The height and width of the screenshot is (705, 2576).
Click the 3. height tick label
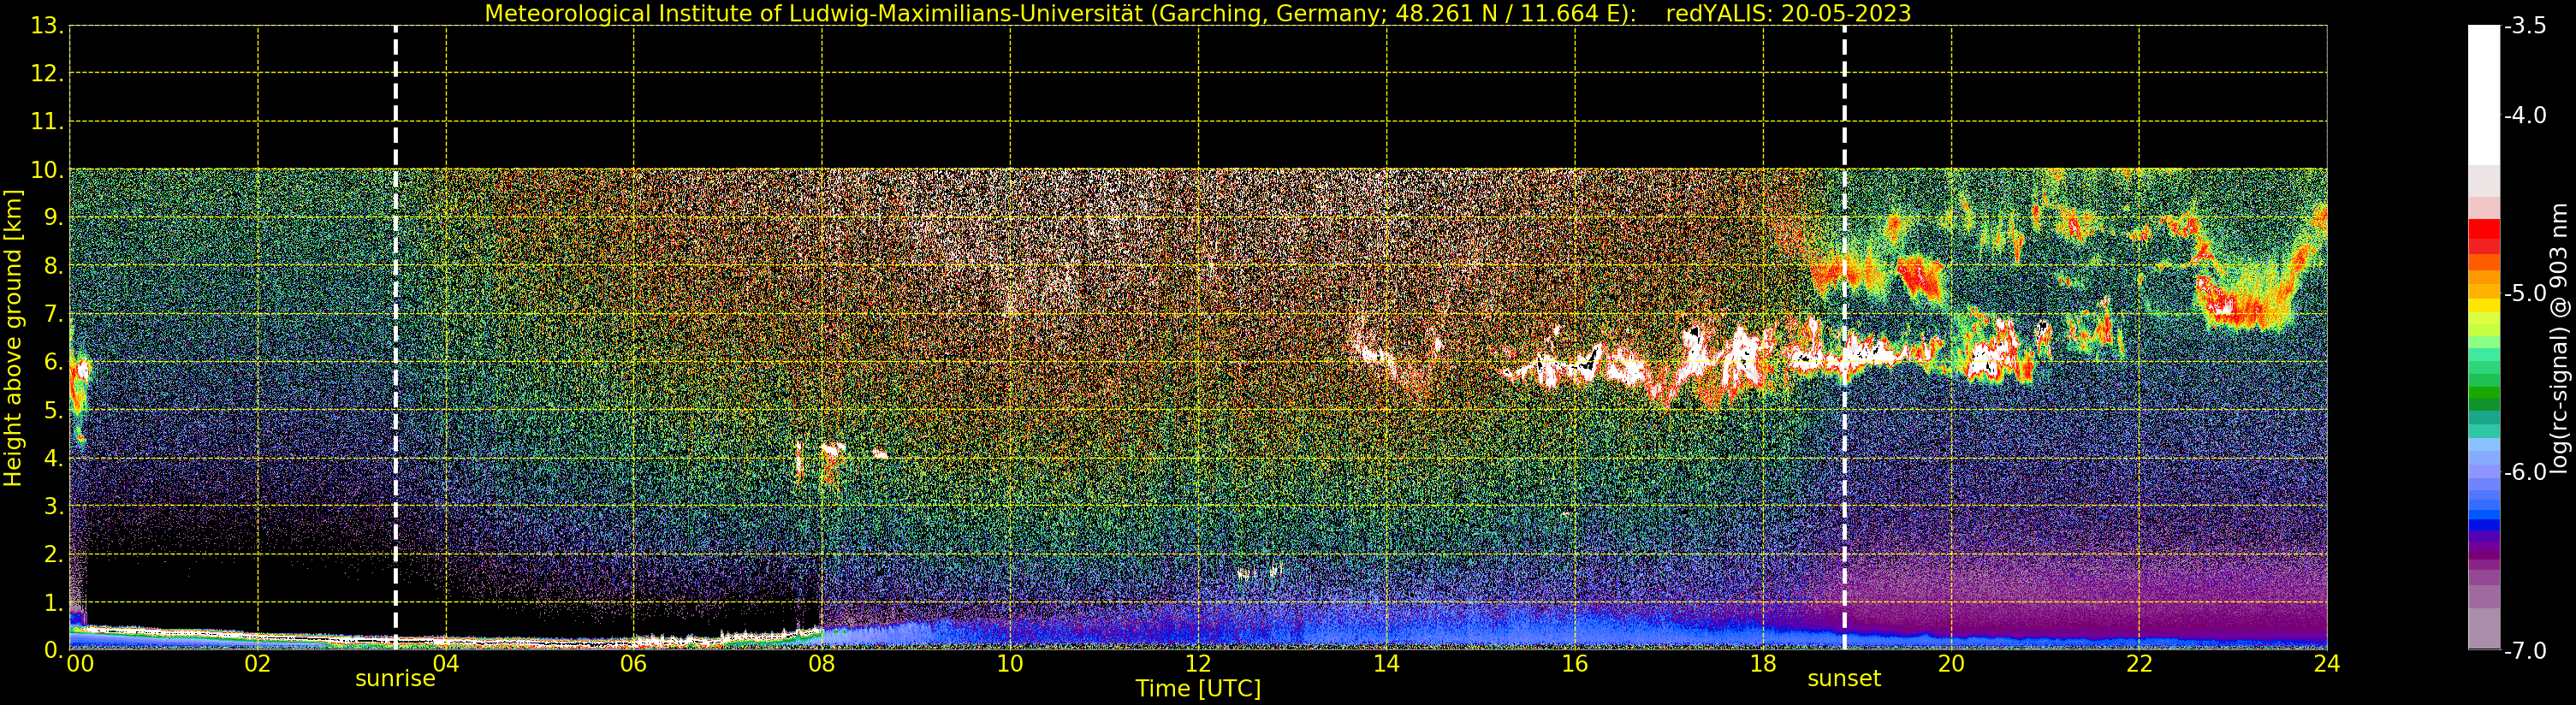[x=54, y=506]
